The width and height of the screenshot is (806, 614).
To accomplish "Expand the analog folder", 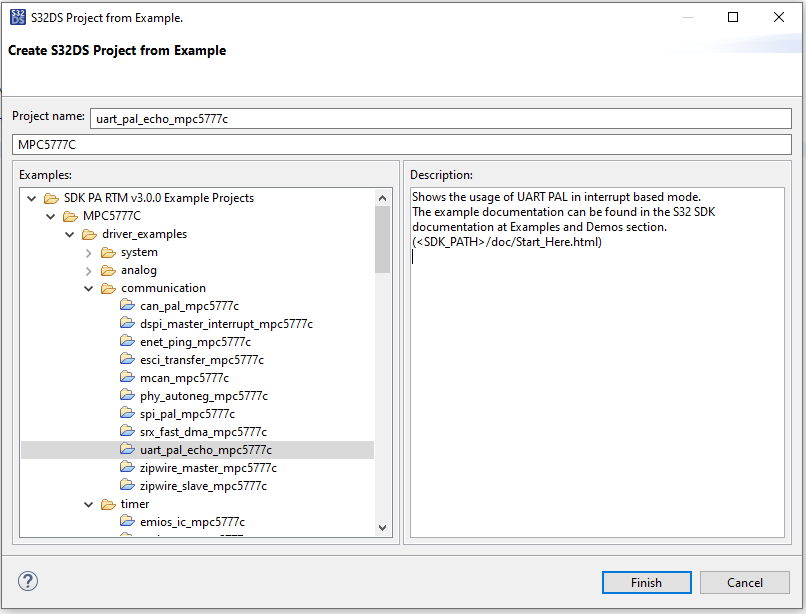I will point(89,270).
